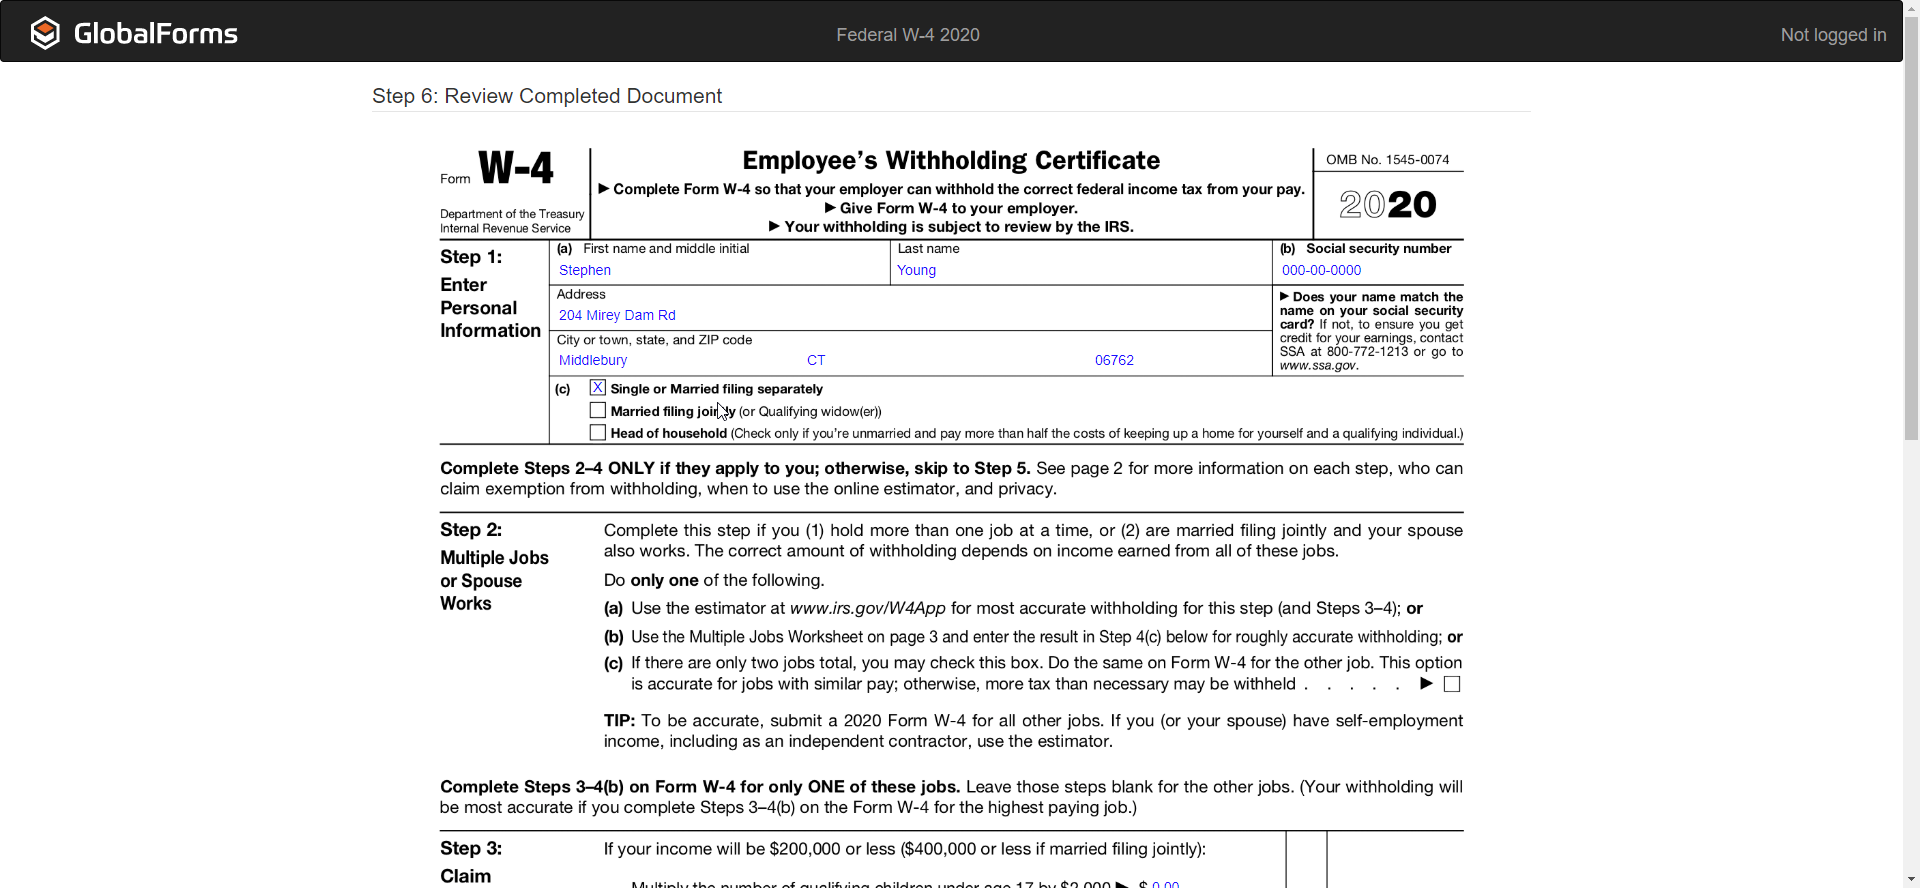Click the qualifying children amount $0.00 field

(x=1165, y=884)
